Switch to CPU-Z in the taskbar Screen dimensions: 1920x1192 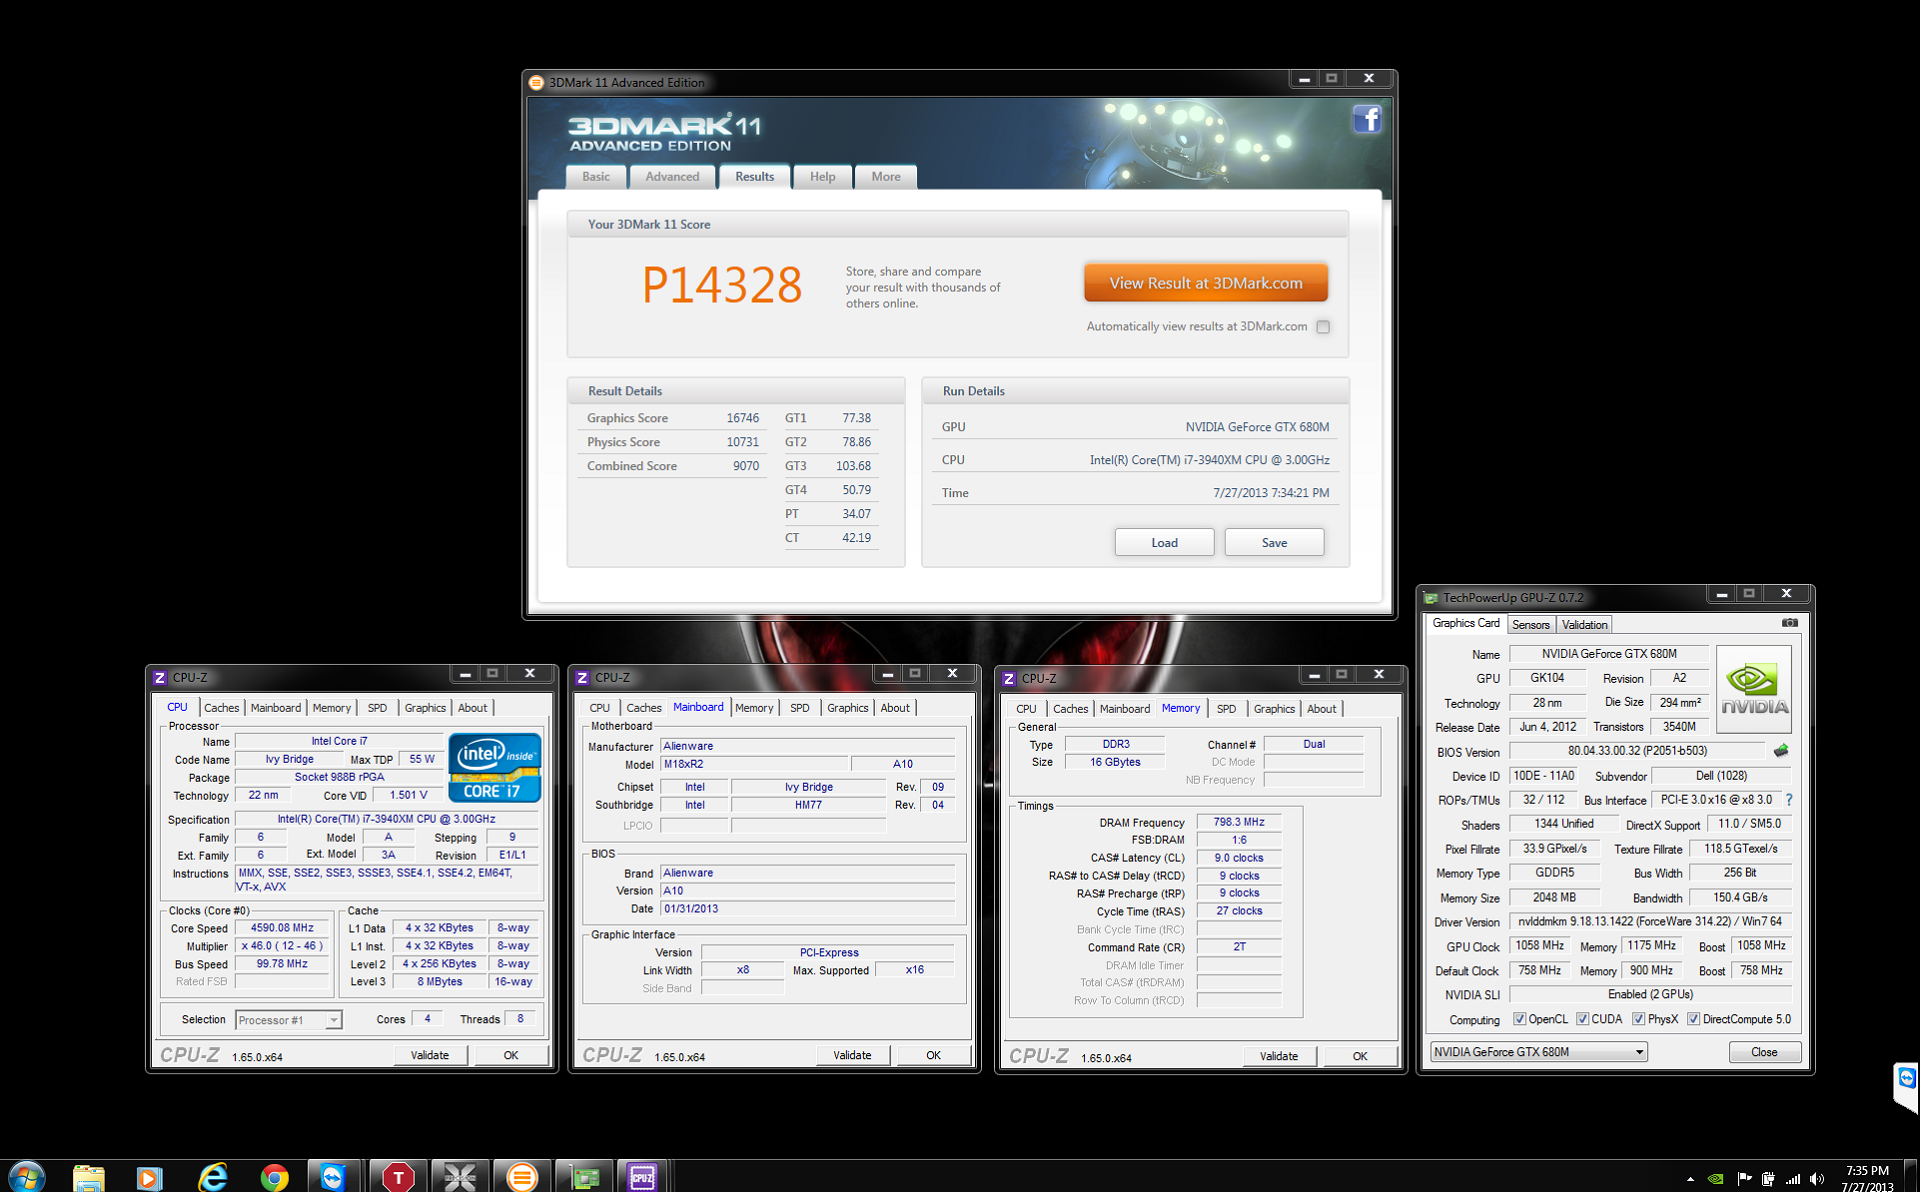coord(642,1177)
